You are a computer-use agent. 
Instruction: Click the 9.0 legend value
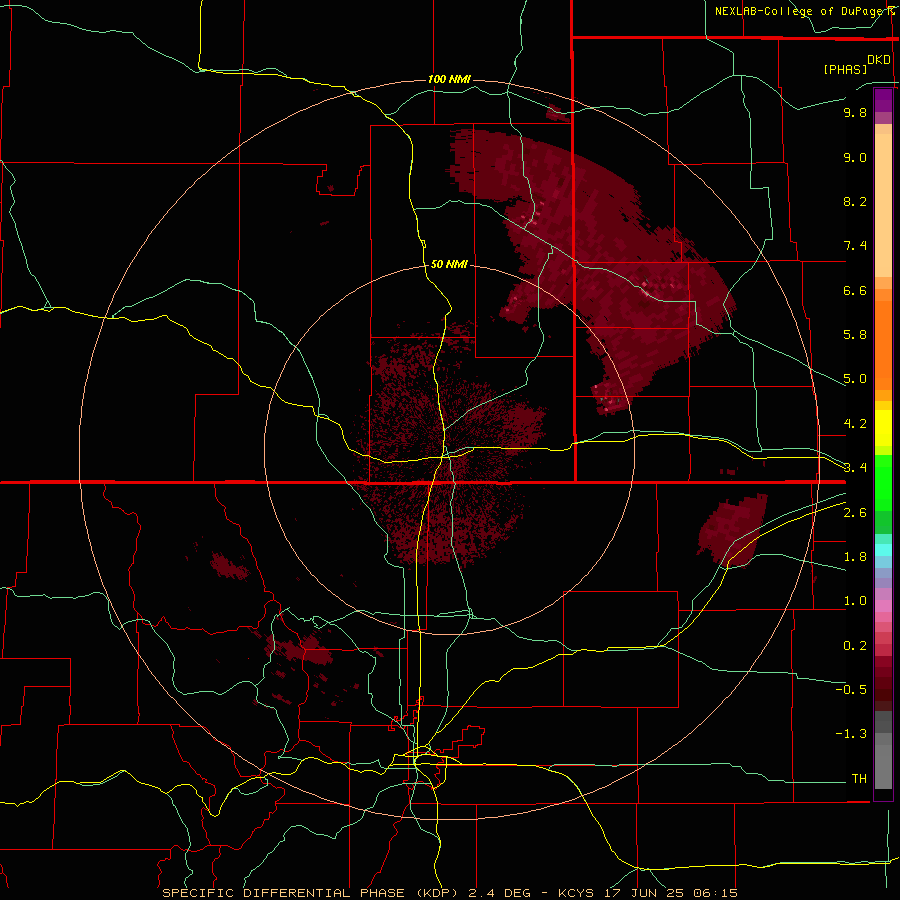point(855,157)
